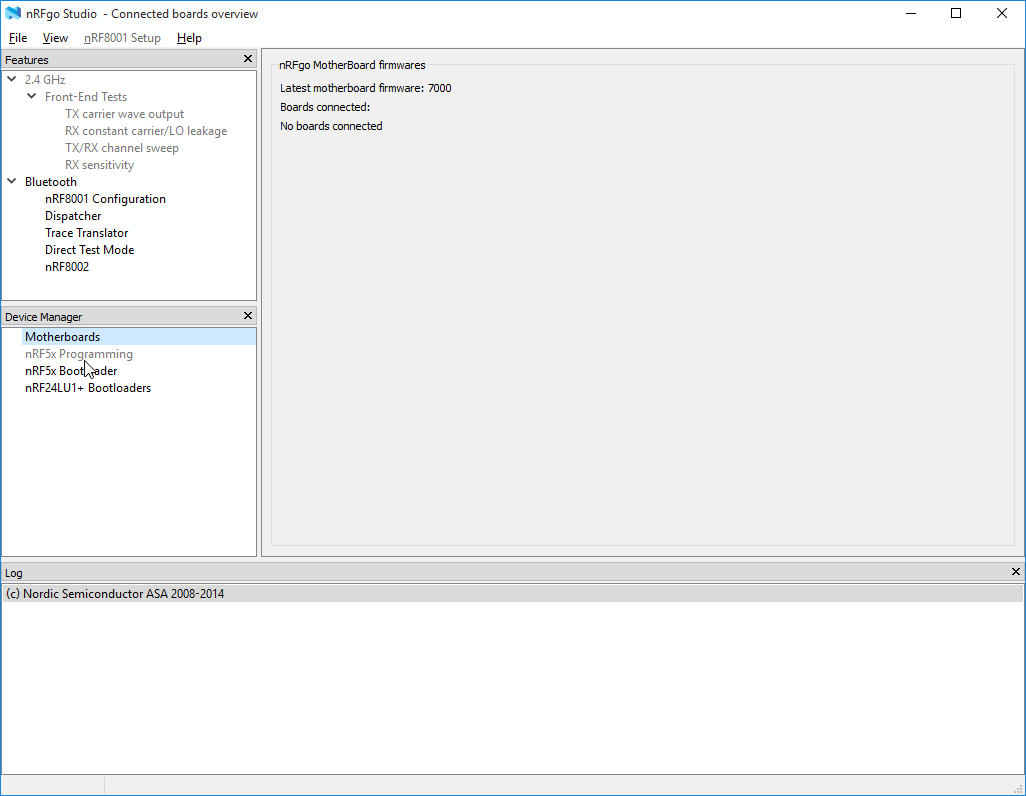Collapse the 2.4 GHz tree node
The image size is (1026, 796).
(x=12, y=79)
